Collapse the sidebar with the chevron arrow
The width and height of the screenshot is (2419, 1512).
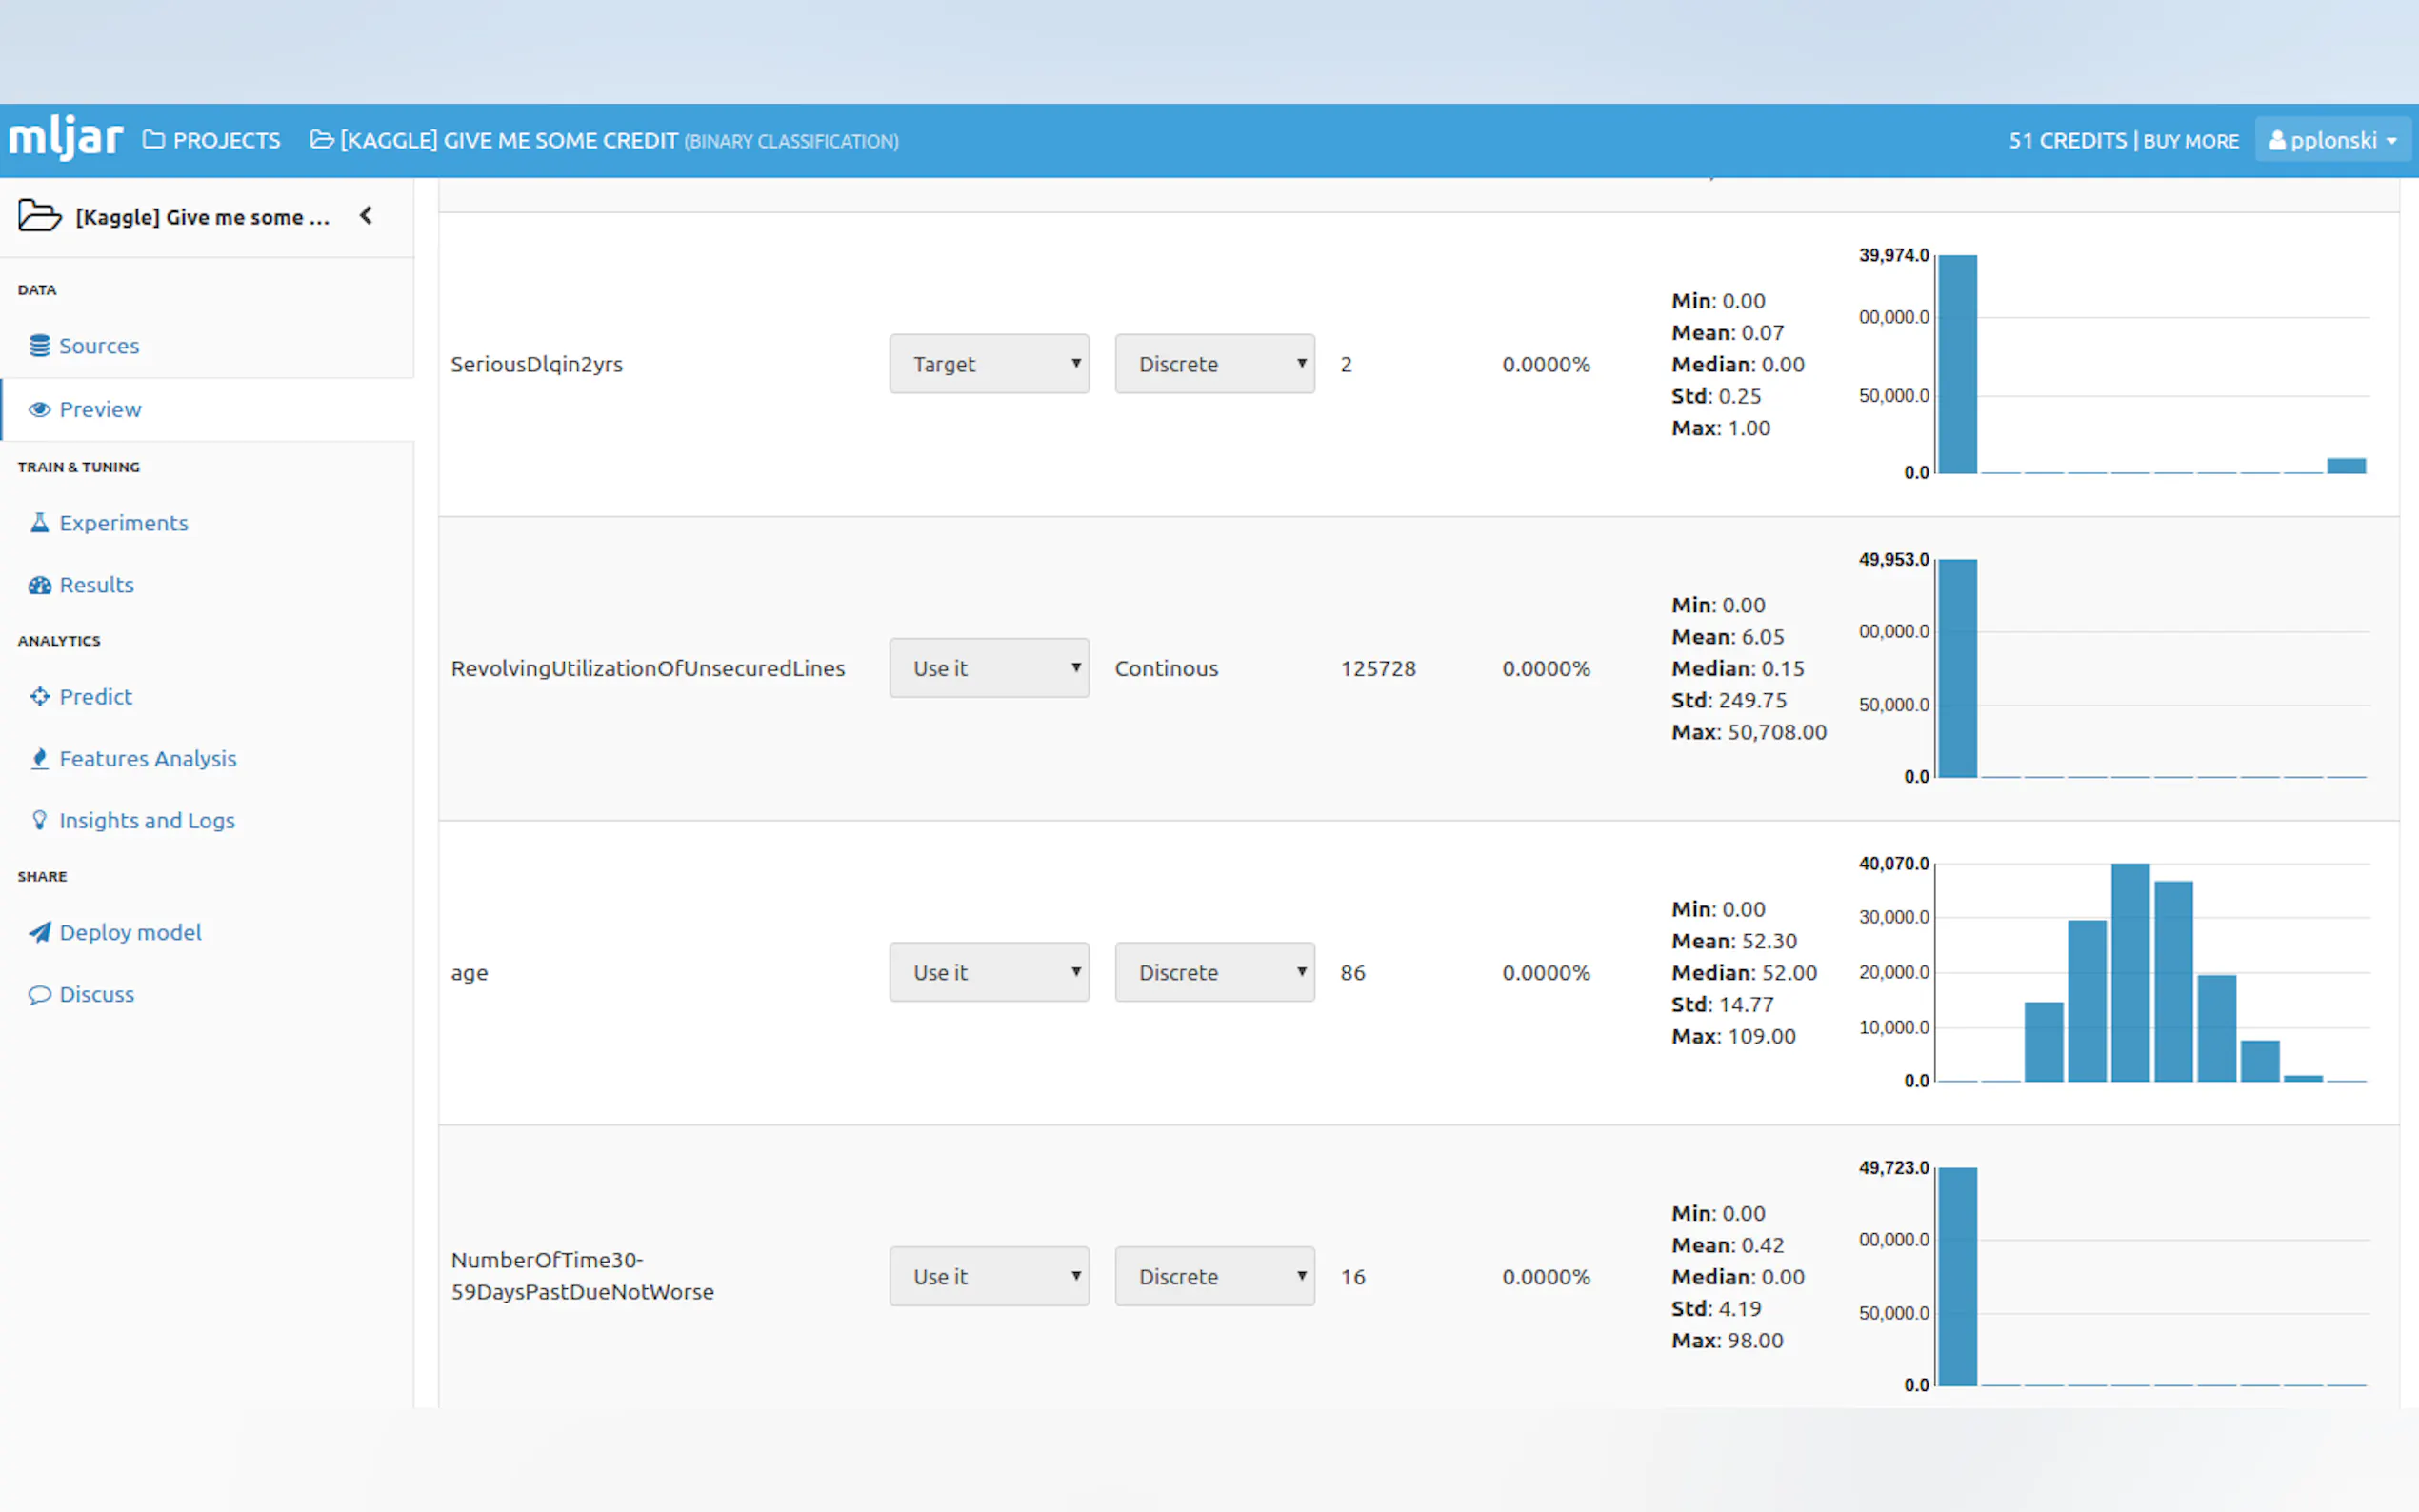[366, 215]
